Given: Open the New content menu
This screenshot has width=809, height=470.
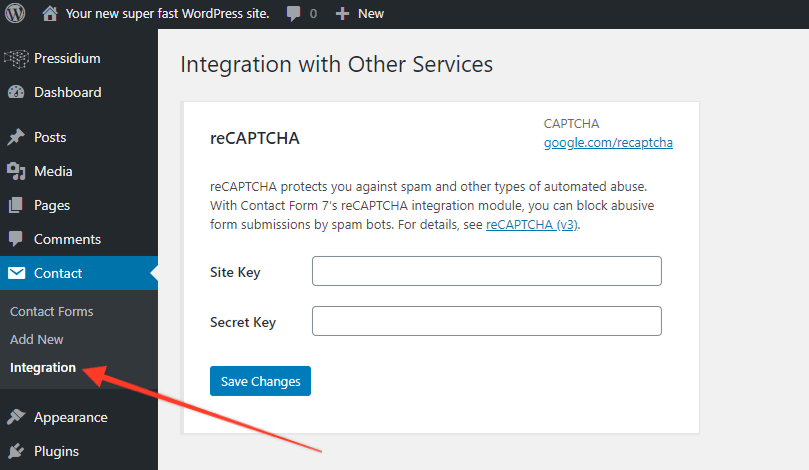Looking at the screenshot, I should pos(370,14).
